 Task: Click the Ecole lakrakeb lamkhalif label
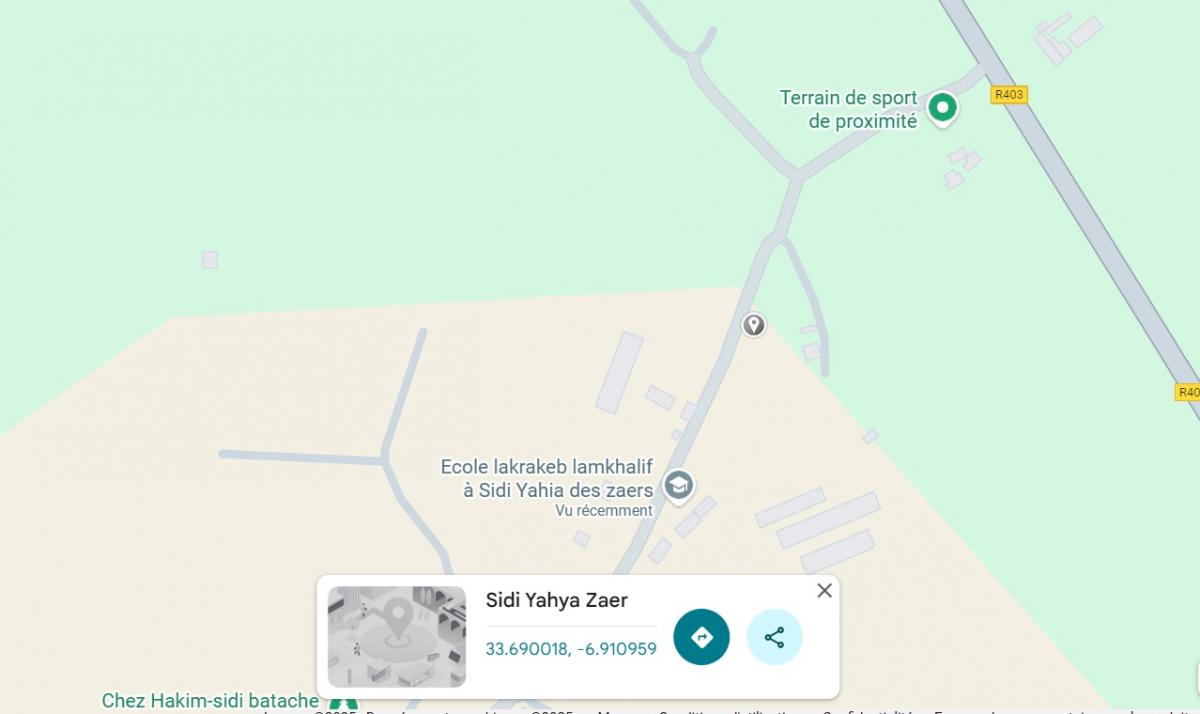pyautogui.click(x=548, y=479)
